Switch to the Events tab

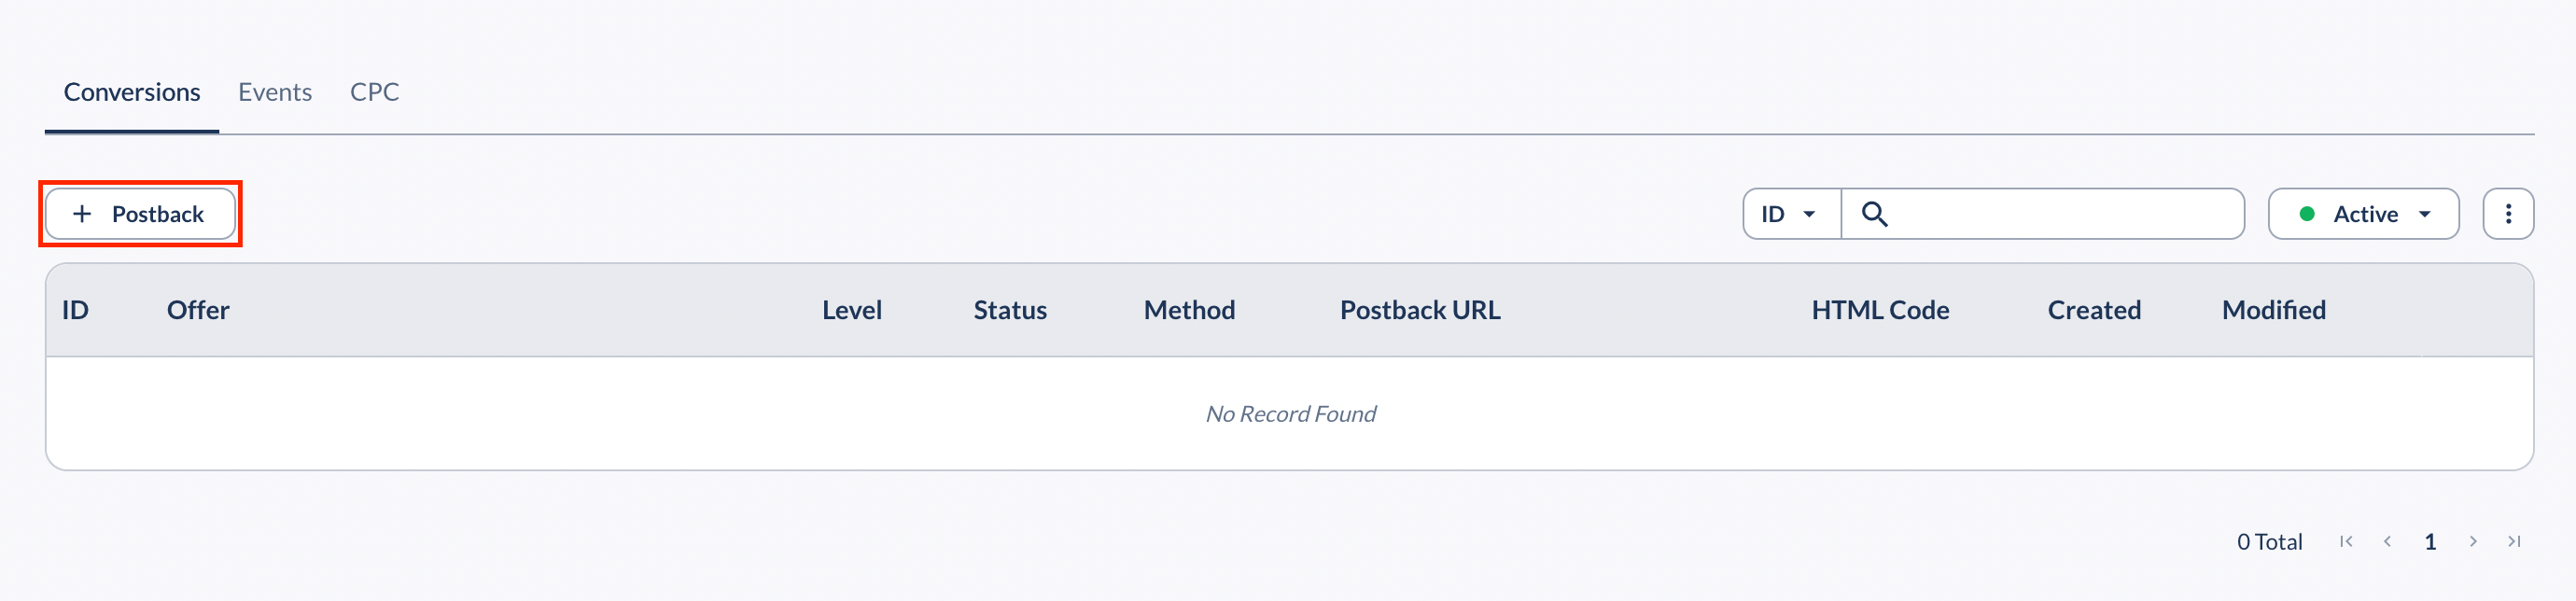[x=275, y=92]
